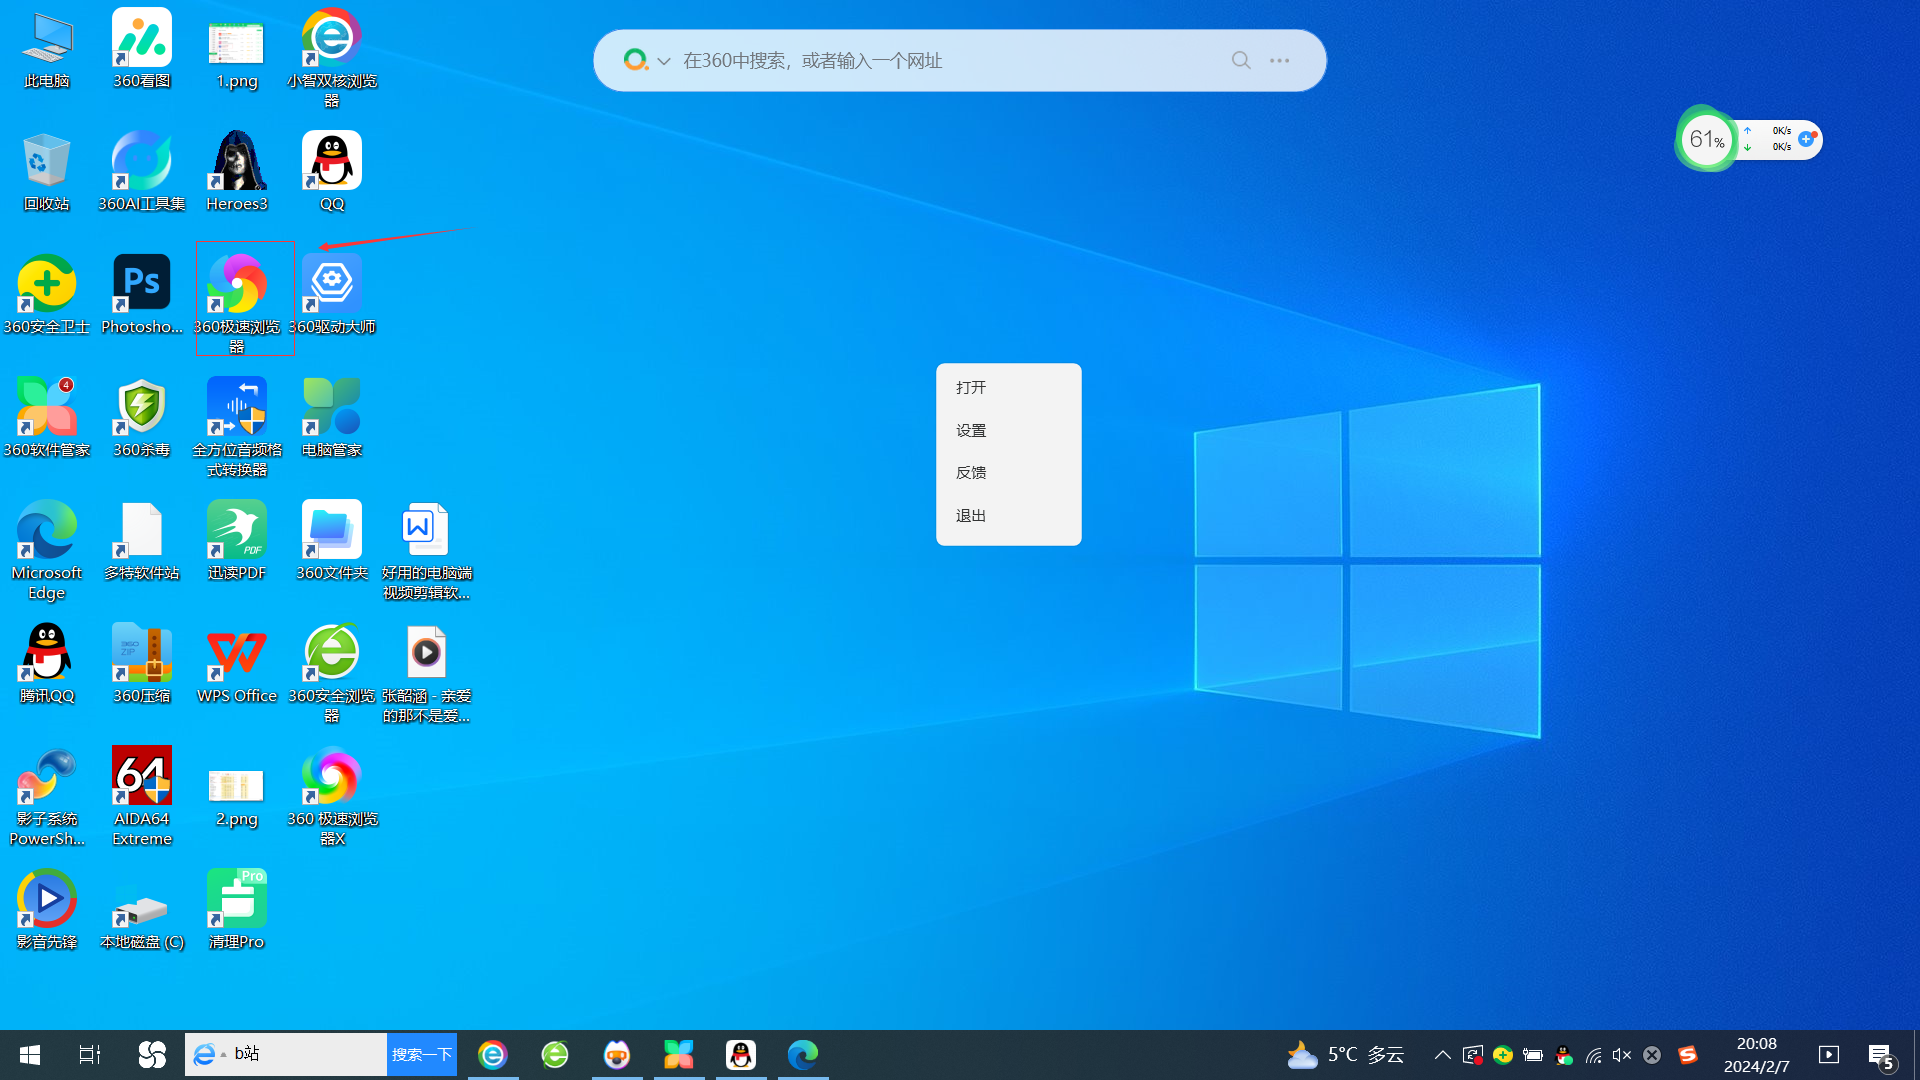
Task: Select the QQ desktop shortcut
Action: (x=332, y=171)
